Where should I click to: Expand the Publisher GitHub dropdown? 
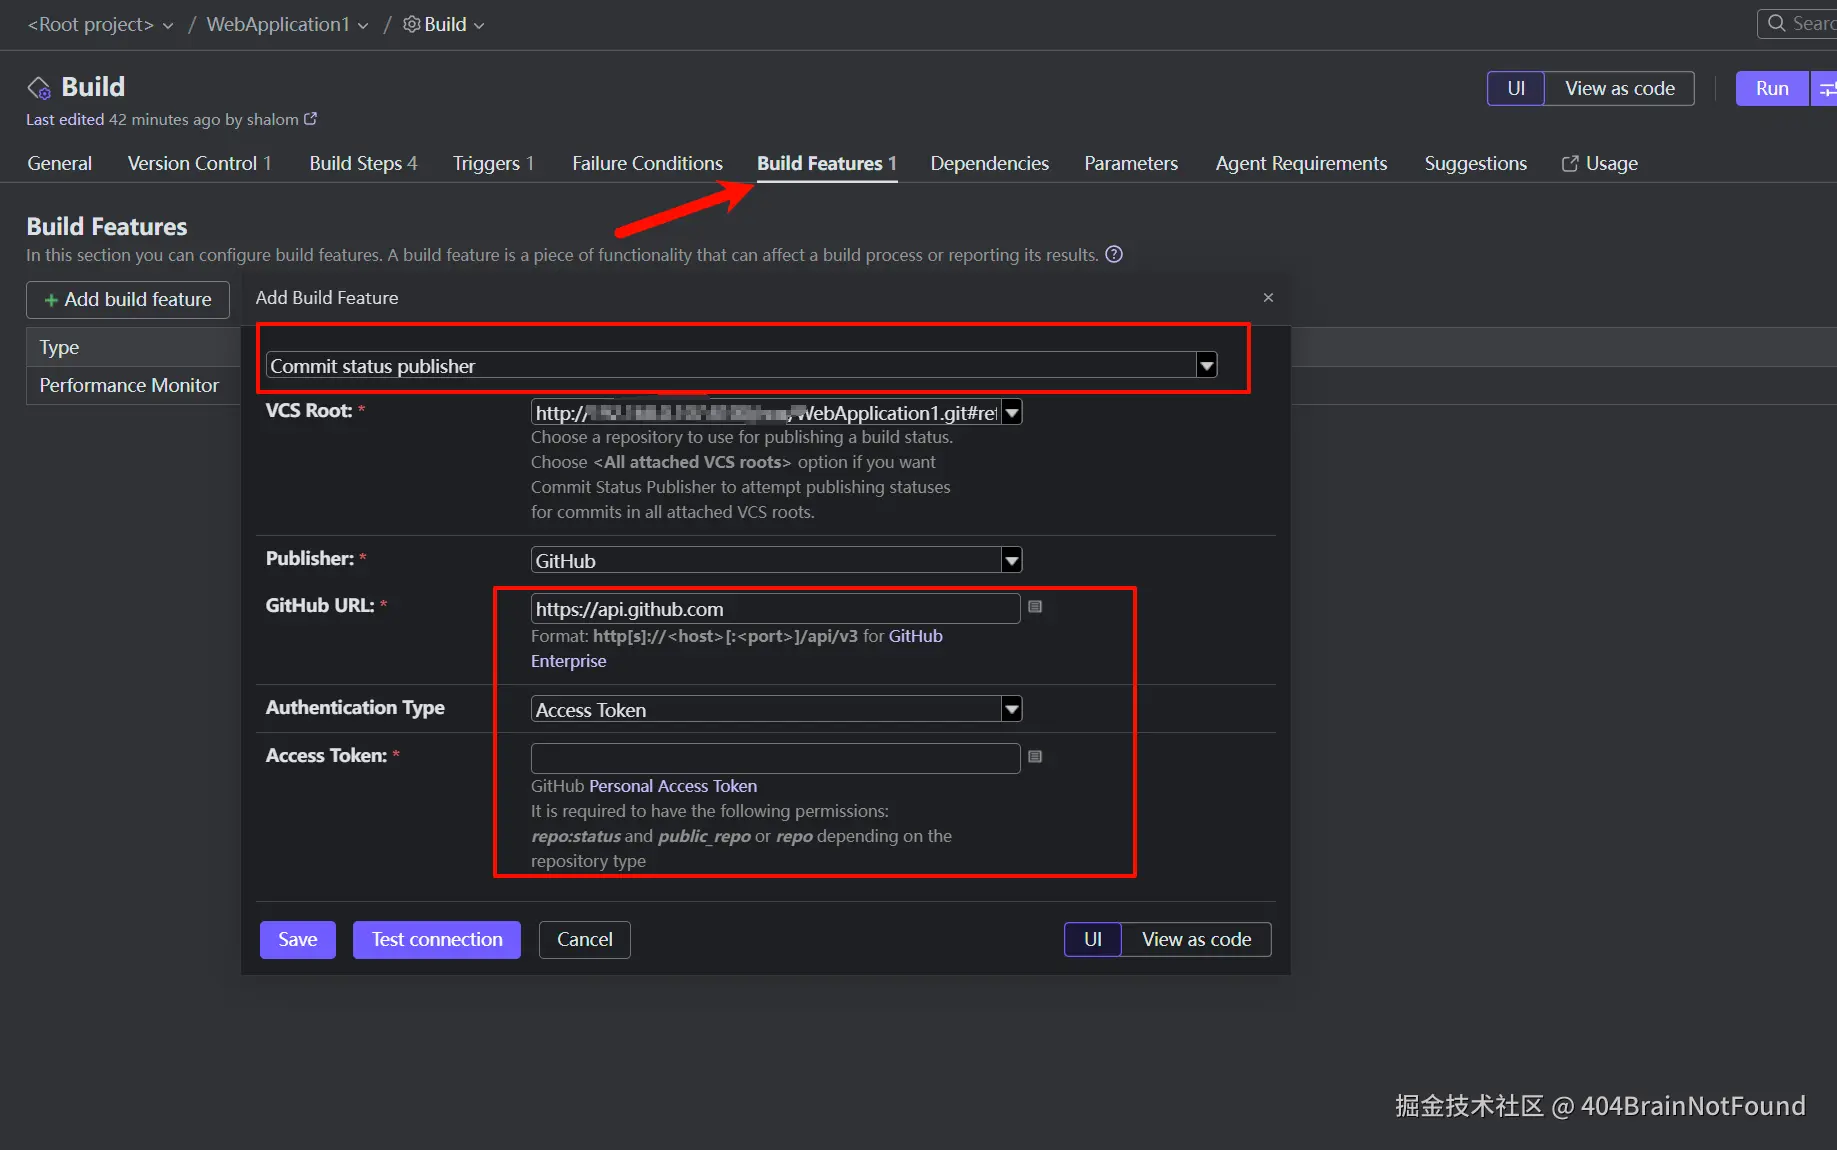[x=1011, y=561]
